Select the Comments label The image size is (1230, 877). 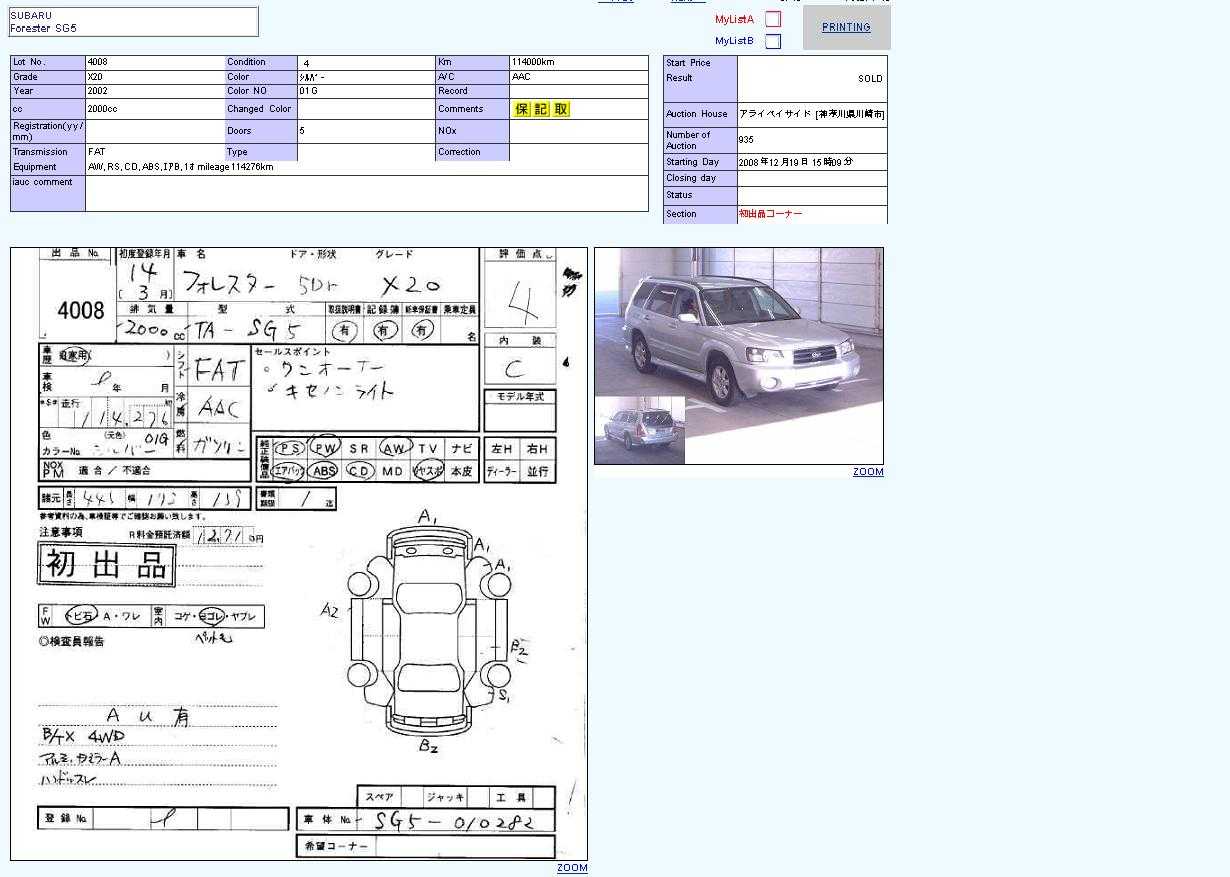tap(460, 109)
